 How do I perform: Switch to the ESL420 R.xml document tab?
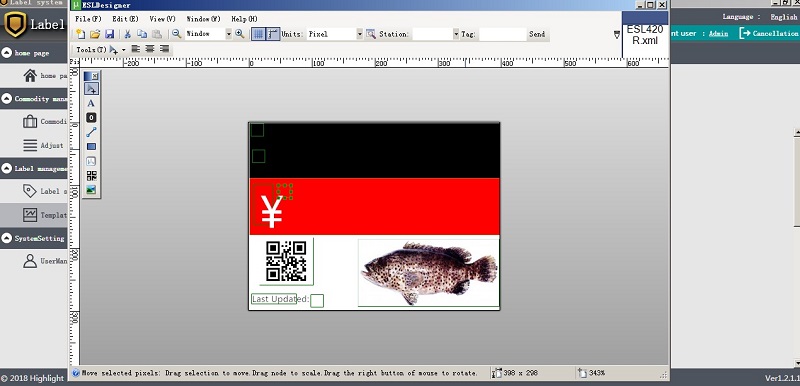click(645, 35)
